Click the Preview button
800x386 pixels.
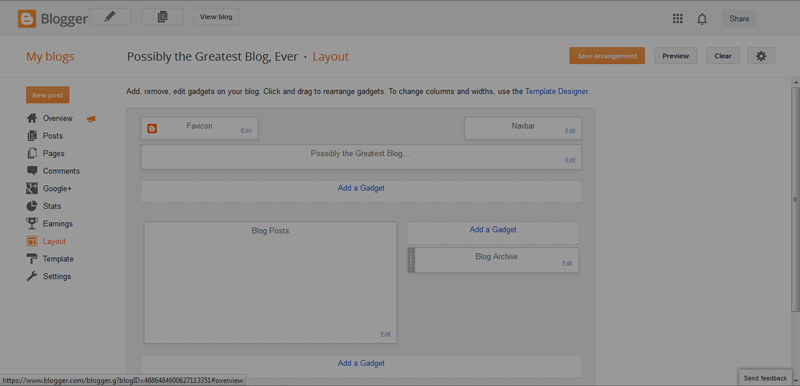click(x=676, y=56)
